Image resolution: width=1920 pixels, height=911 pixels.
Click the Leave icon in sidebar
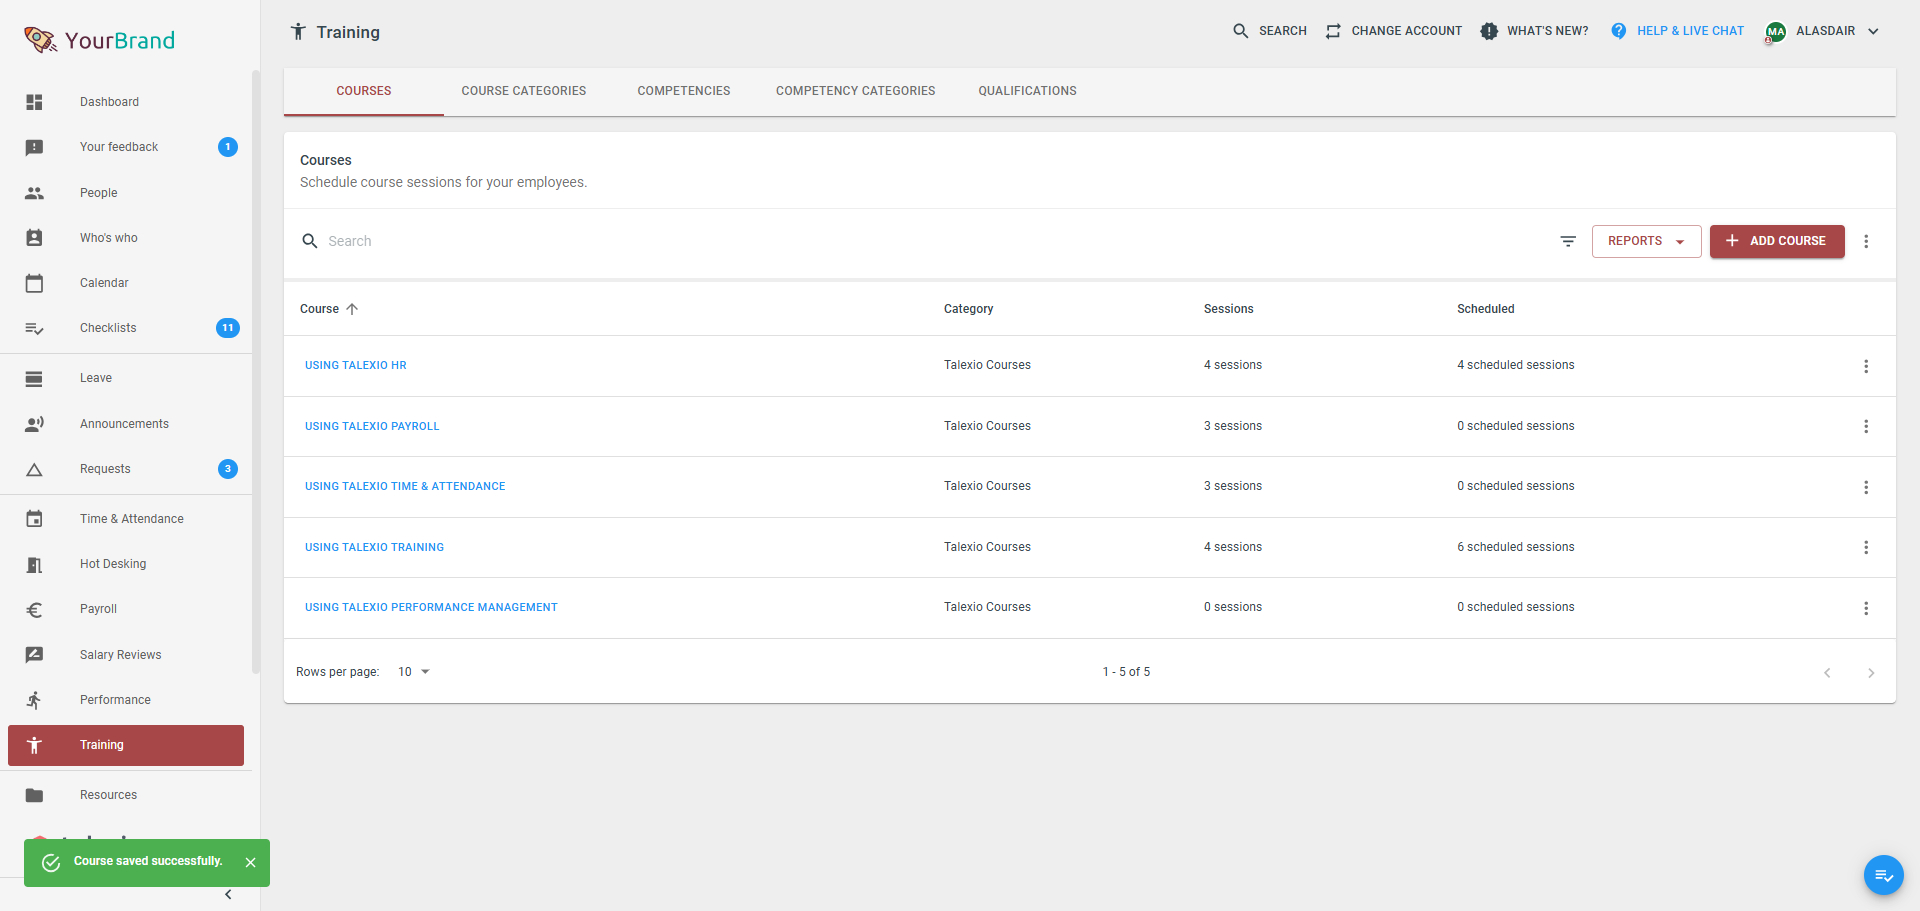(x=34, y=378)
